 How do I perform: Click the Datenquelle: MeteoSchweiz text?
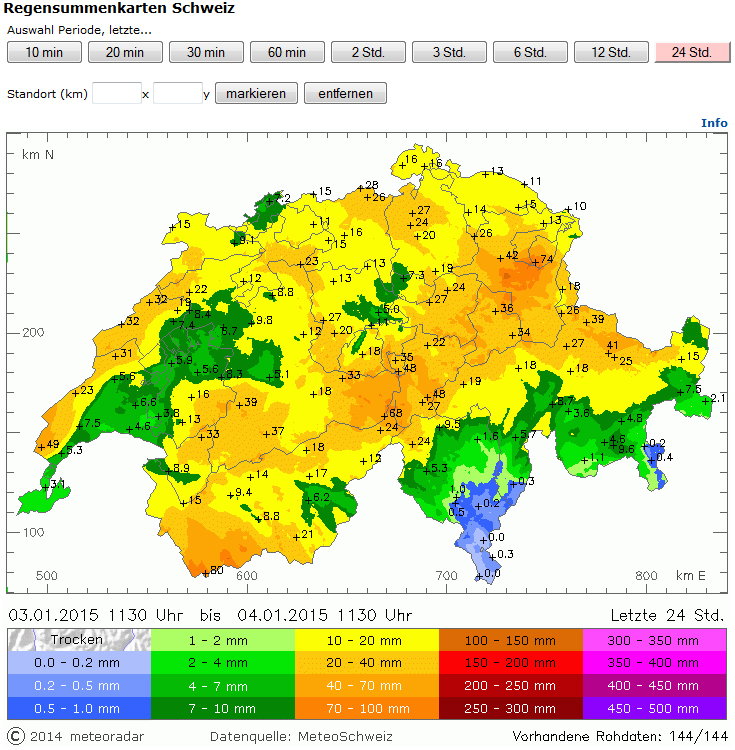(301, 737)
